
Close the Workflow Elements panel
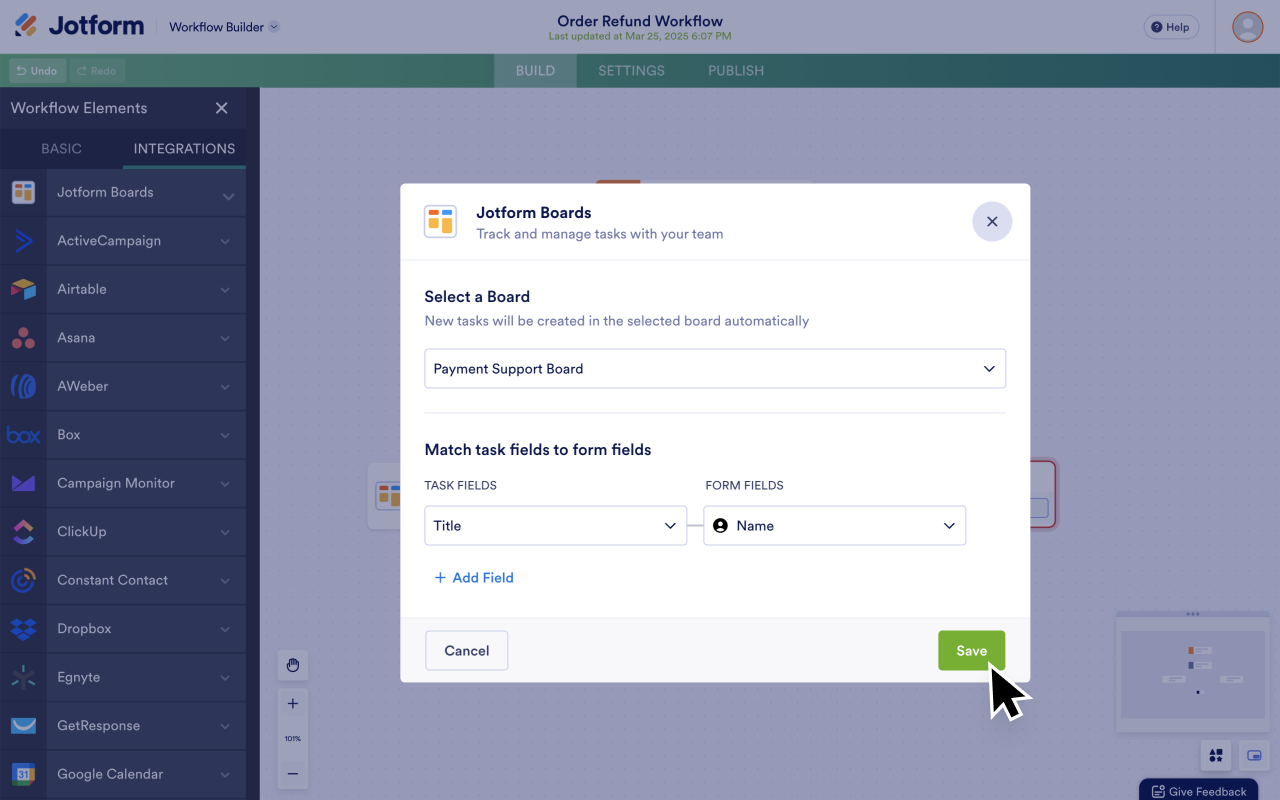point(222,108)
